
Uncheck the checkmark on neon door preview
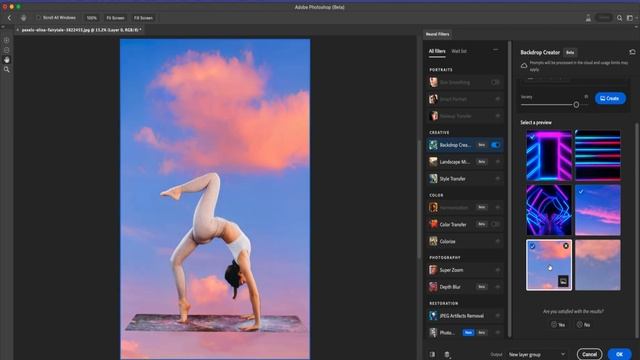532,137
